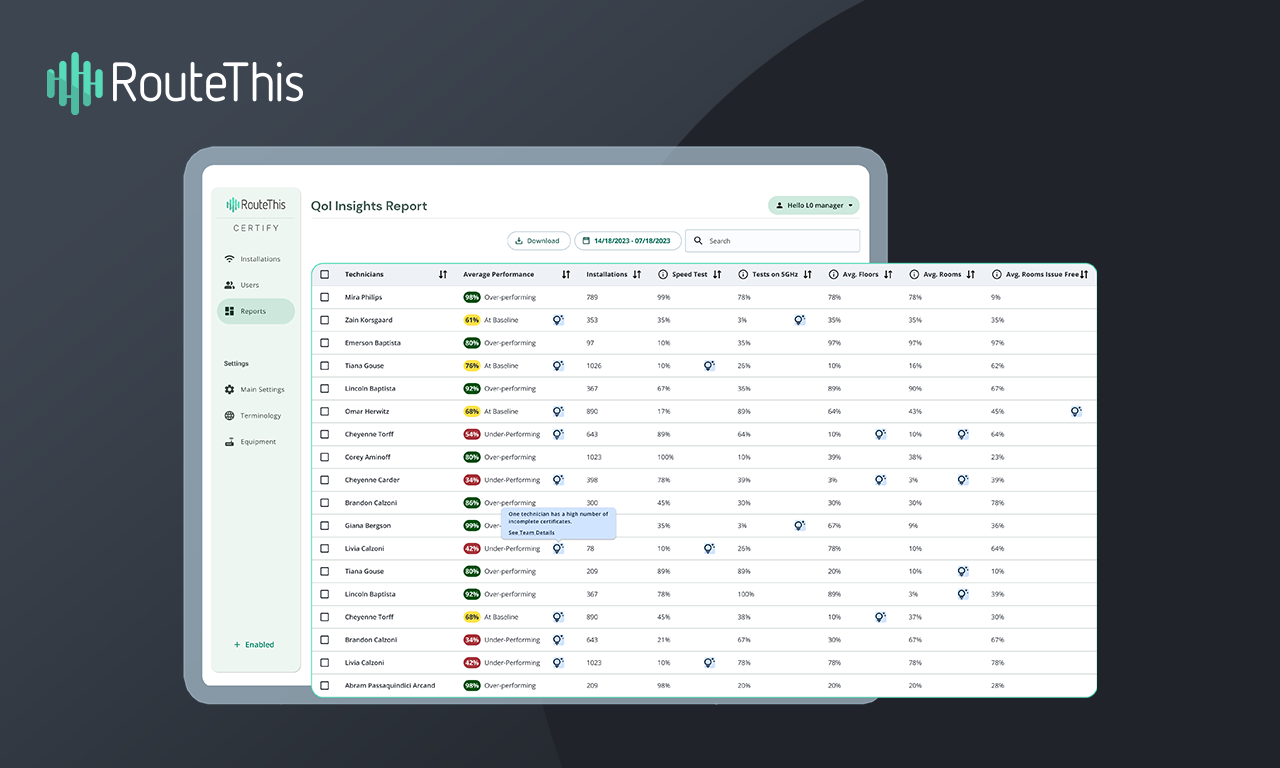Click info icon beside Avg. Rooms Issue Free

tap(997, 274)
